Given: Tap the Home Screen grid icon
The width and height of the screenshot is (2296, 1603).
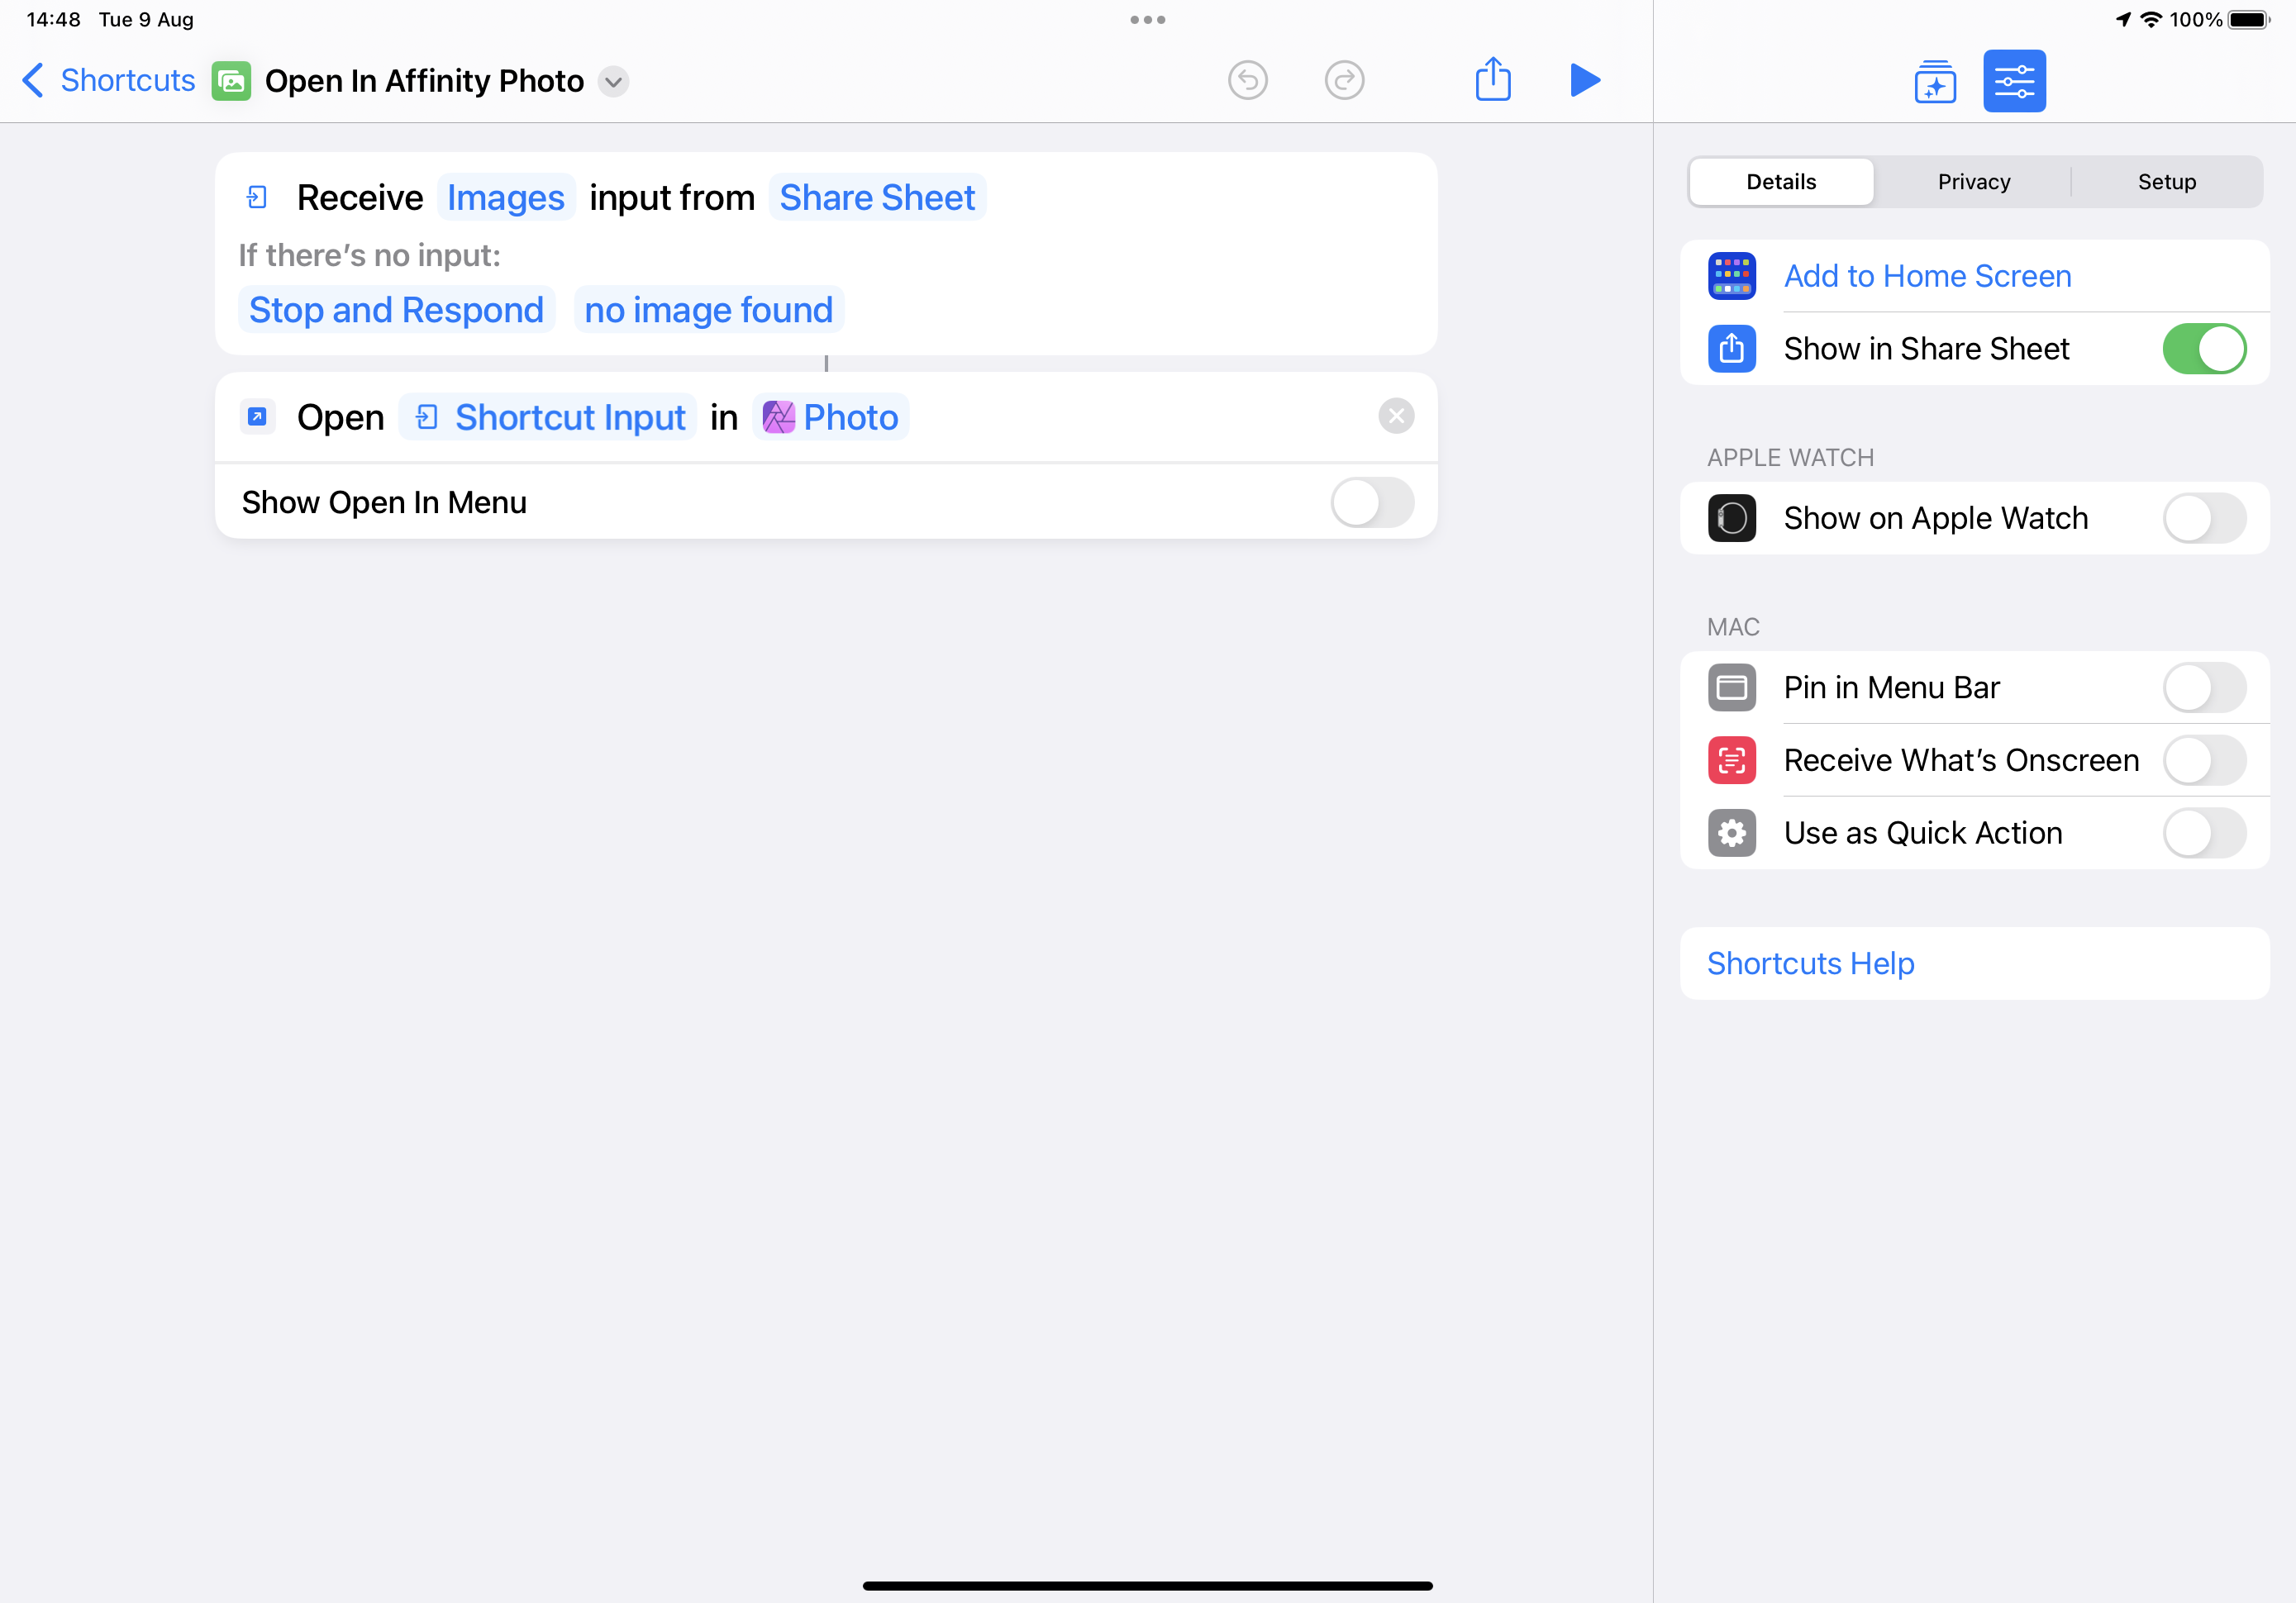Looking at the screenshot, I should coord(1731,276).
